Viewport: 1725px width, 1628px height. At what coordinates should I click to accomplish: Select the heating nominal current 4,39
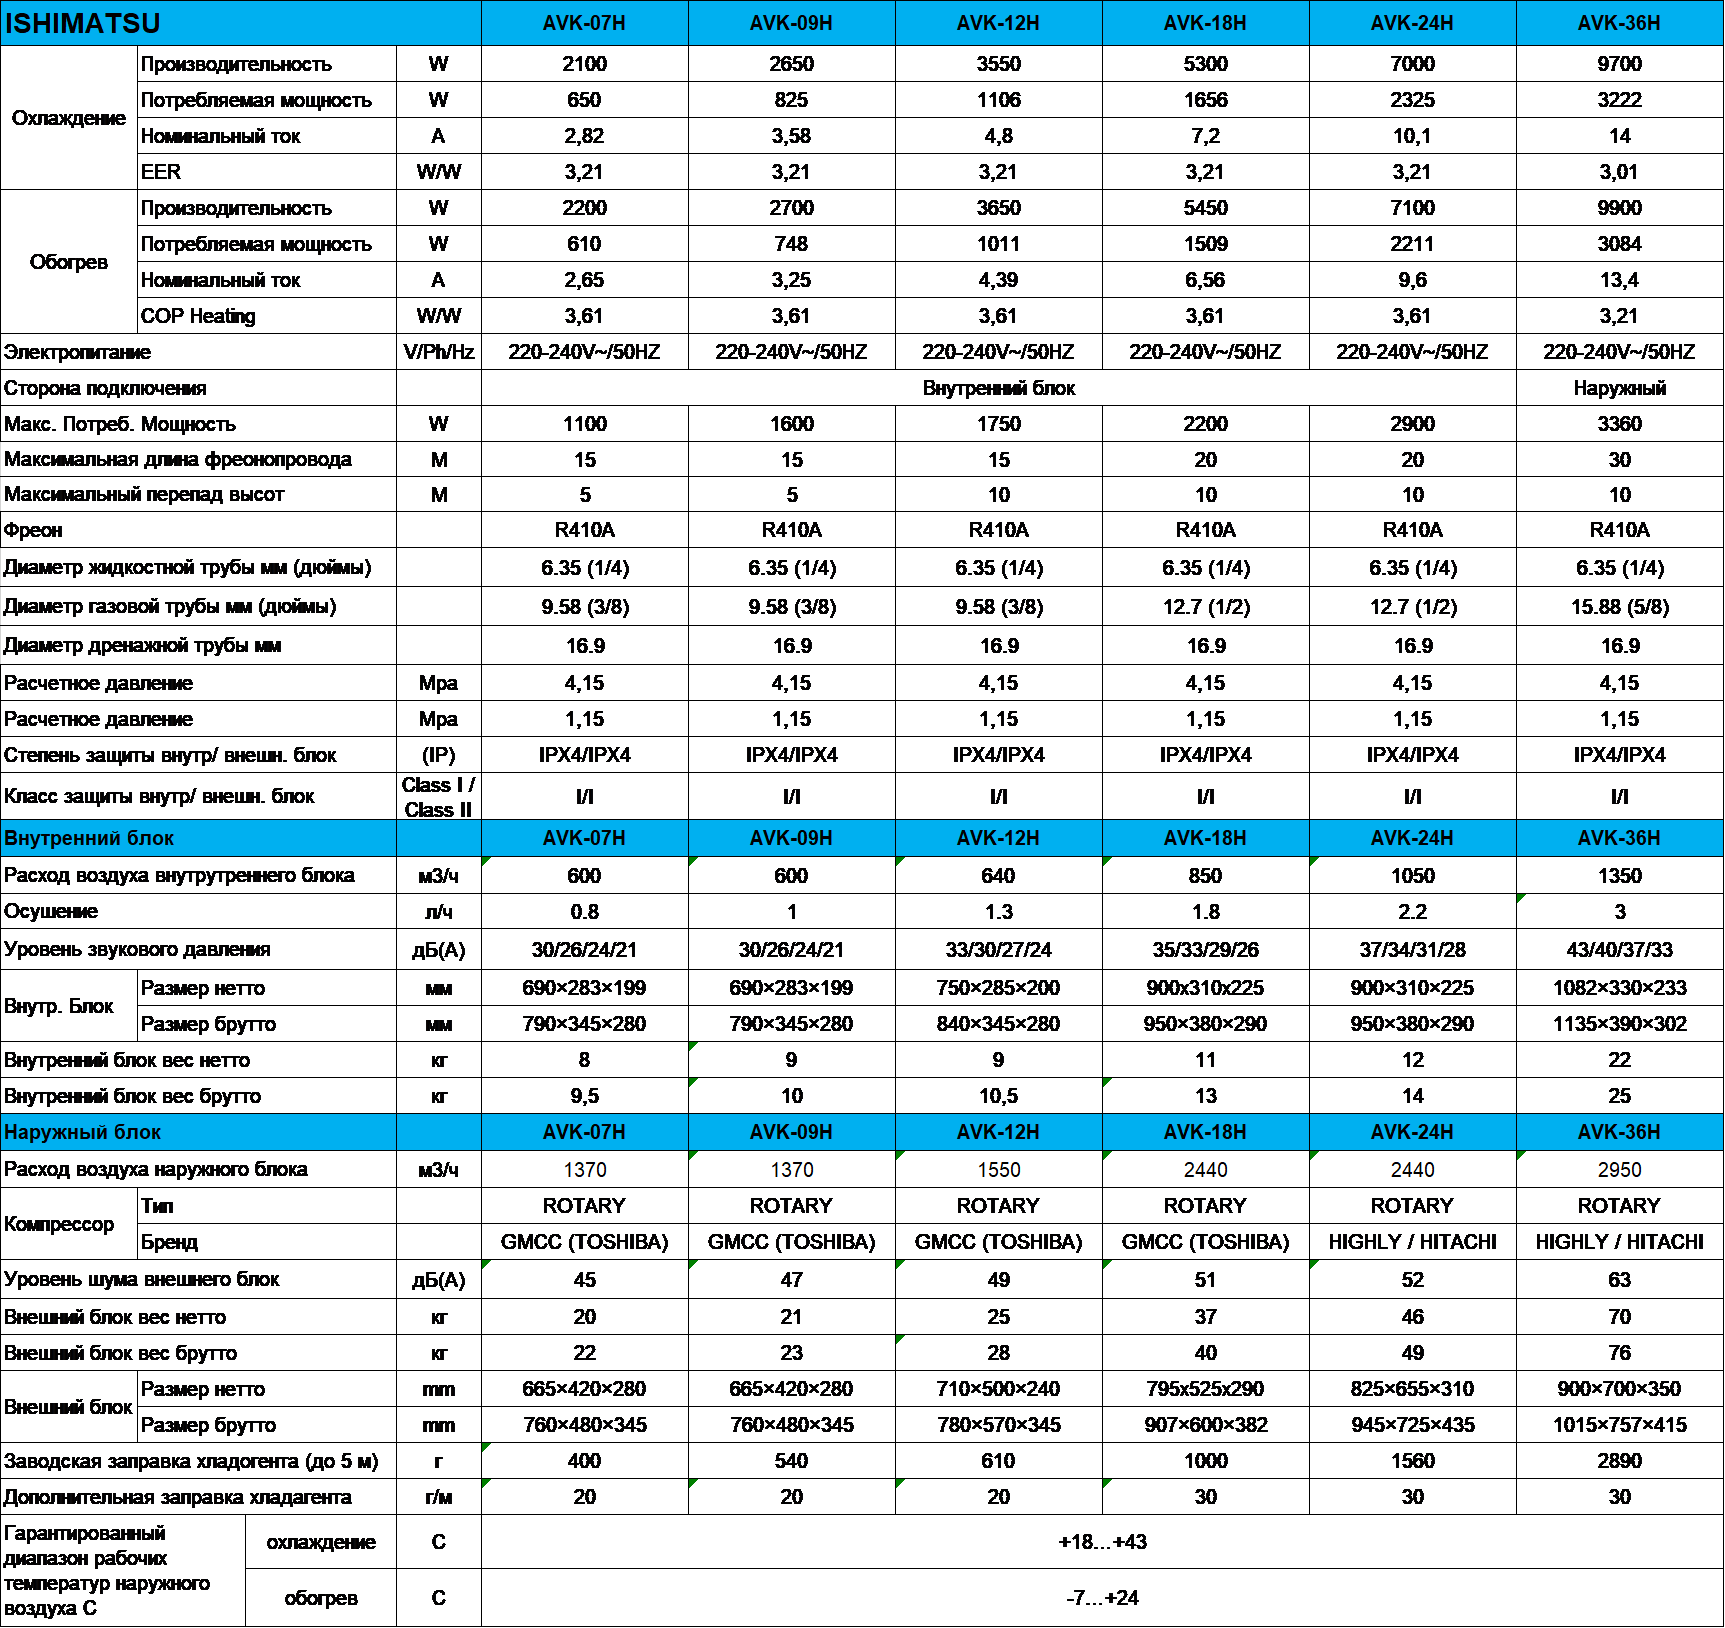(998, 280)
